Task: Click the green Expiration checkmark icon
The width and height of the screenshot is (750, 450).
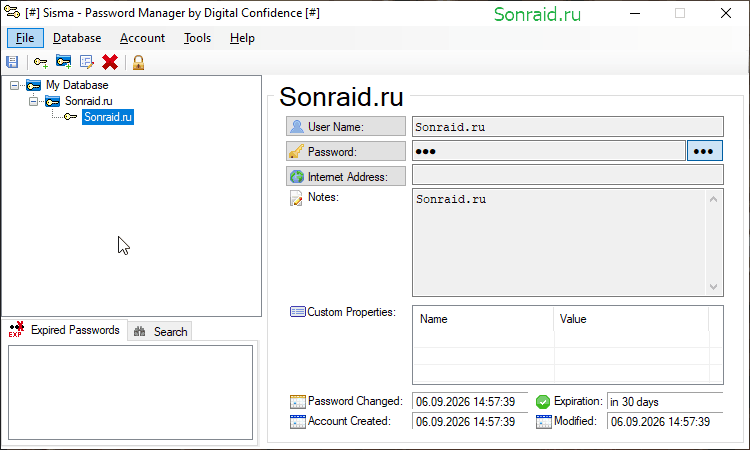Action: coord(543,402)
